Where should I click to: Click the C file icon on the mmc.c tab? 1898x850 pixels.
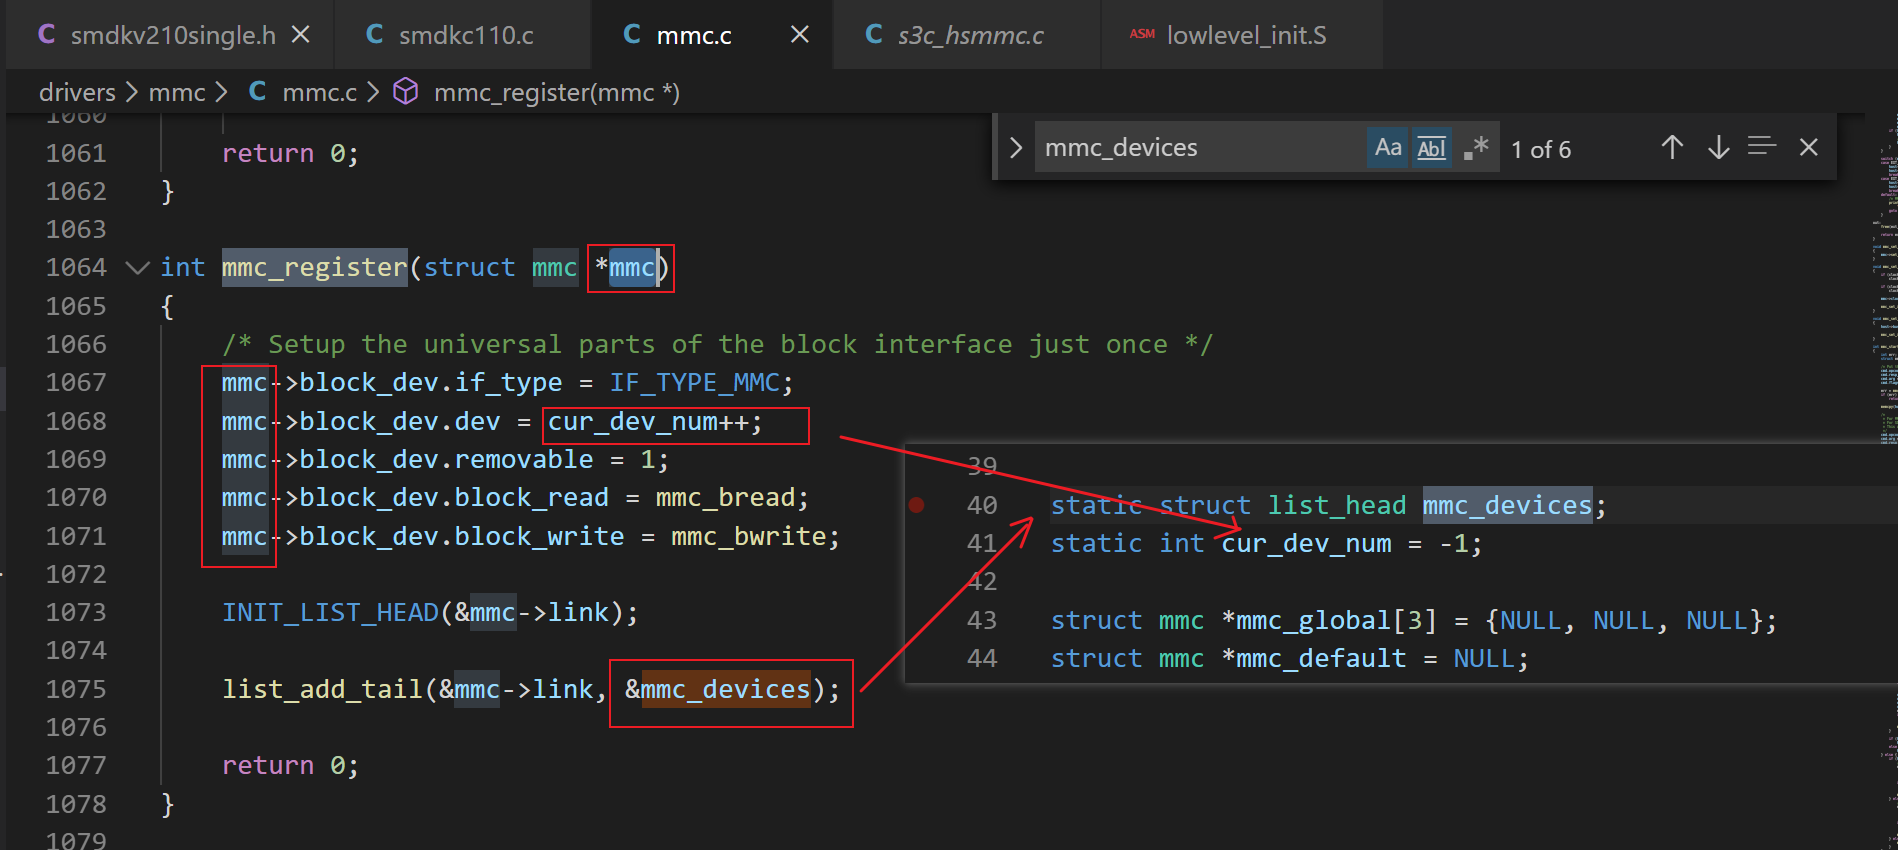[x=632, y=34]
